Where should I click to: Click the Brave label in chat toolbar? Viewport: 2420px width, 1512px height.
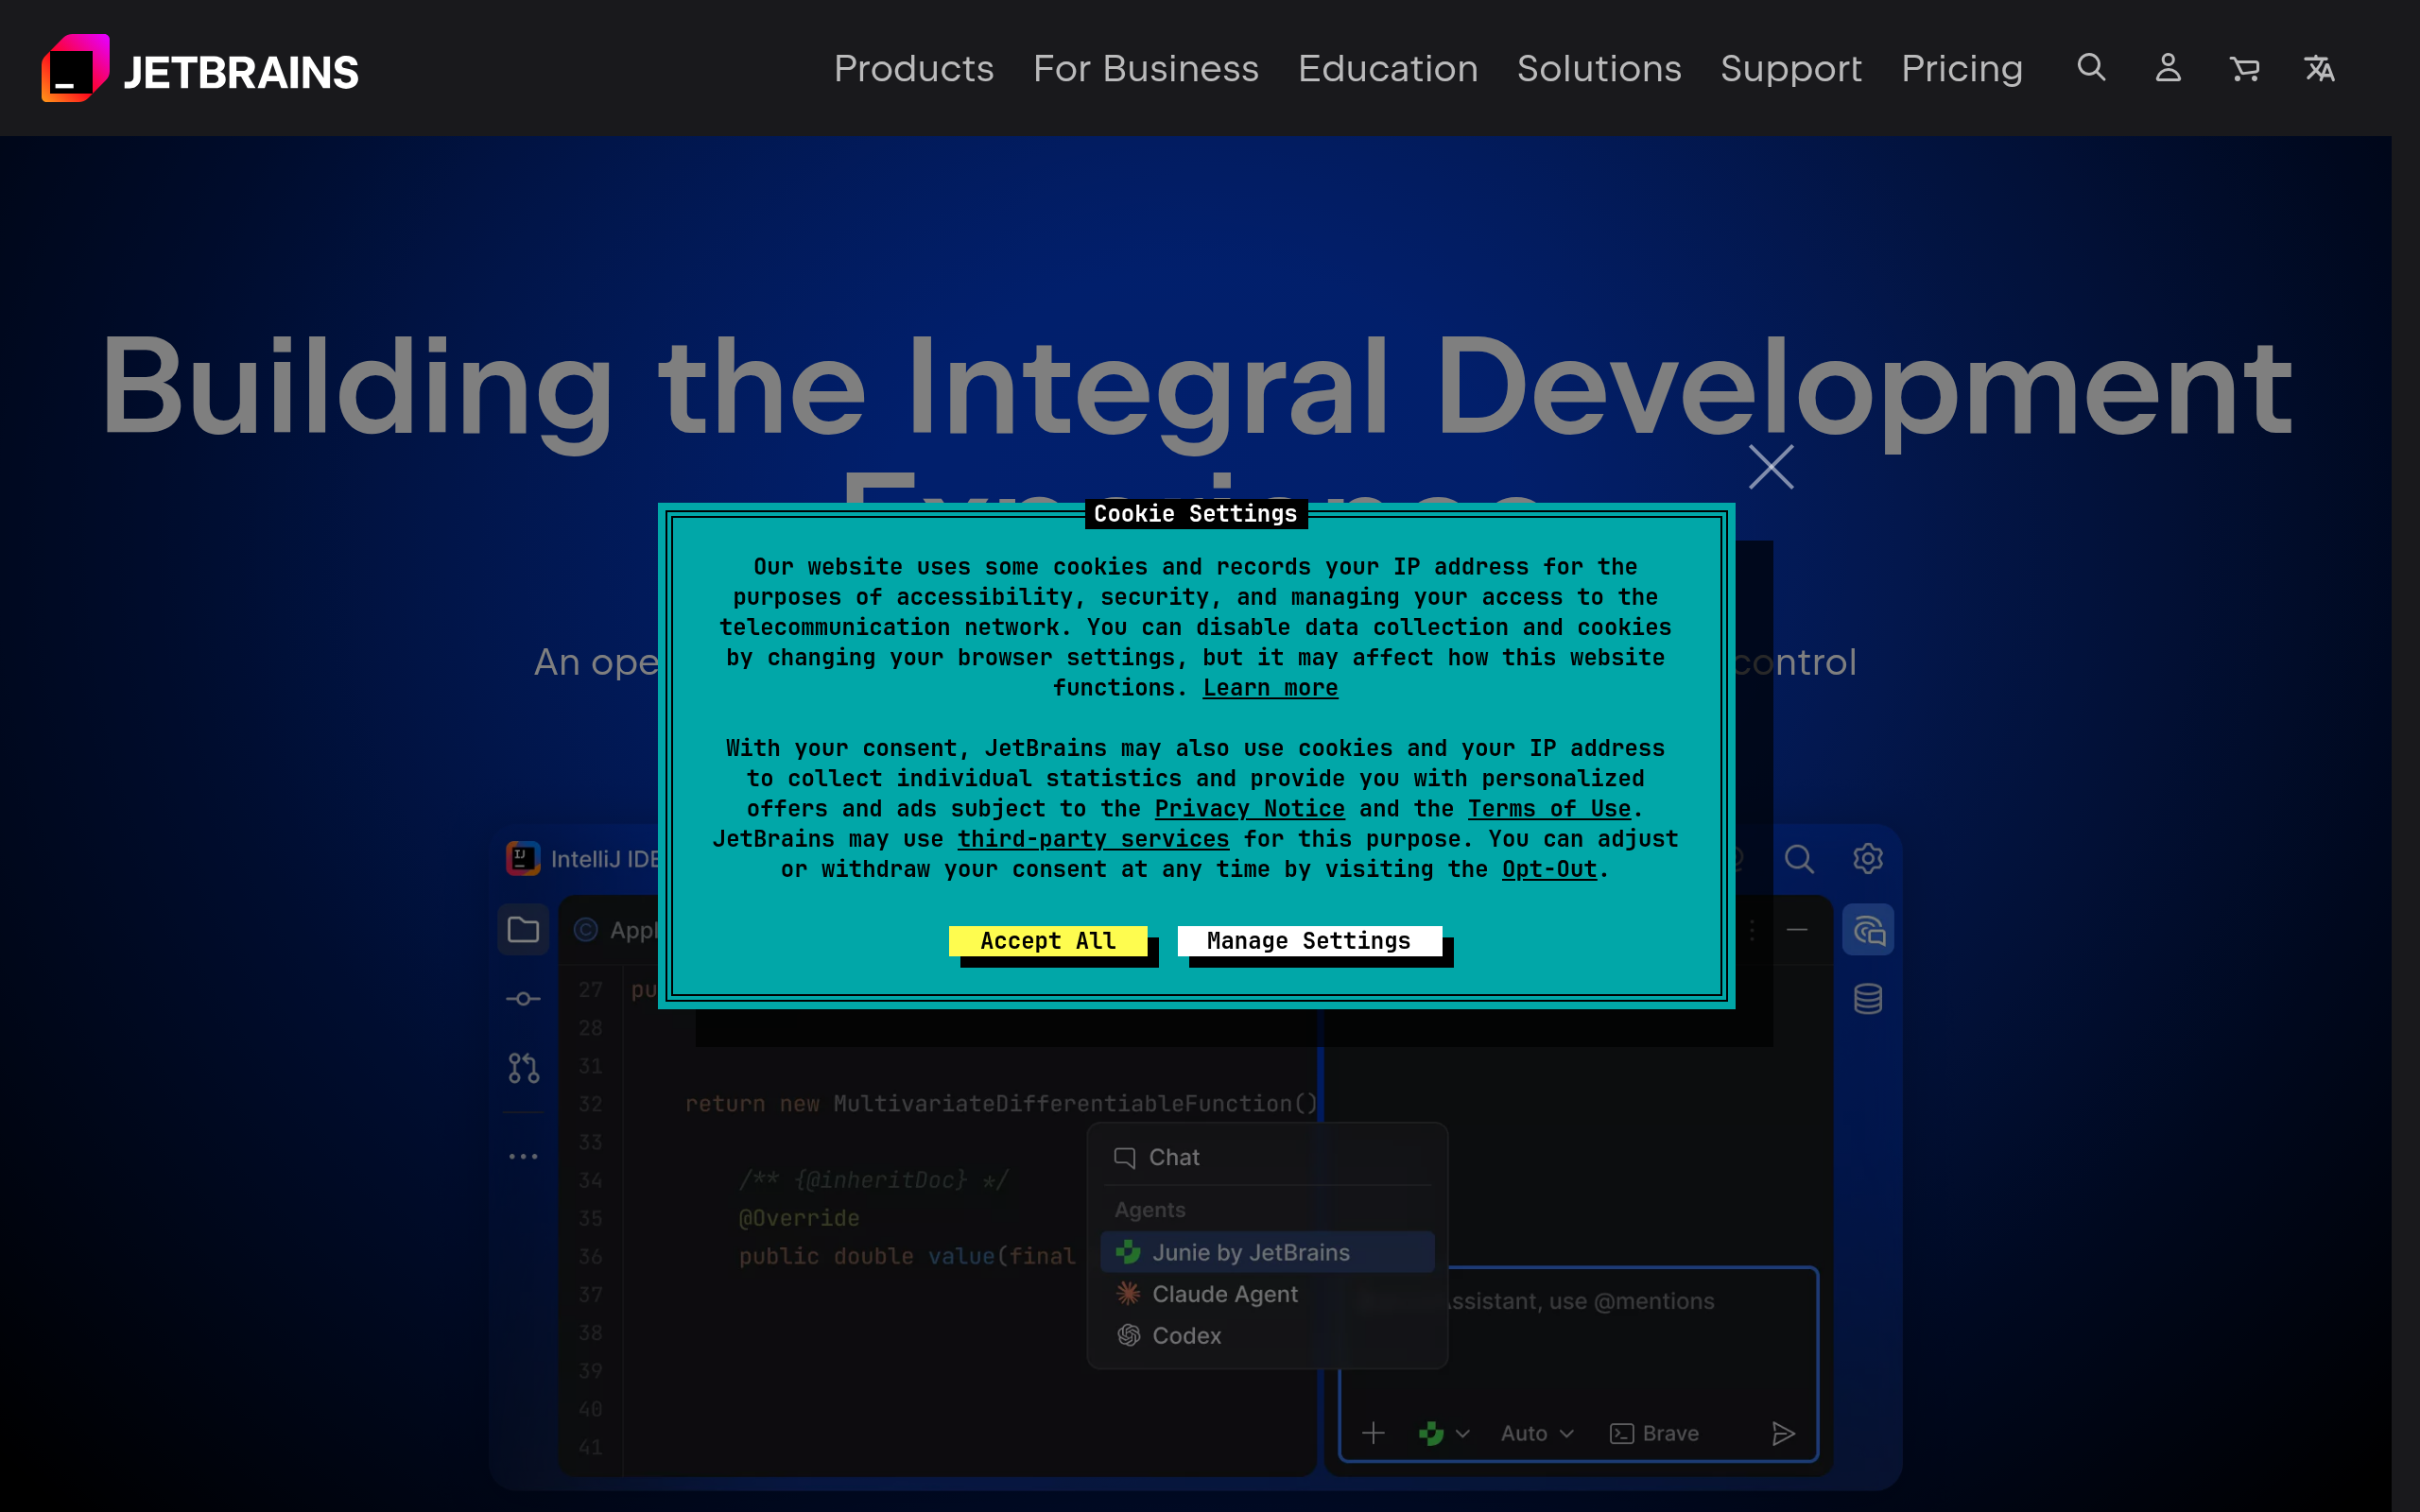pyautogui.click(x=1670, y=1433)
